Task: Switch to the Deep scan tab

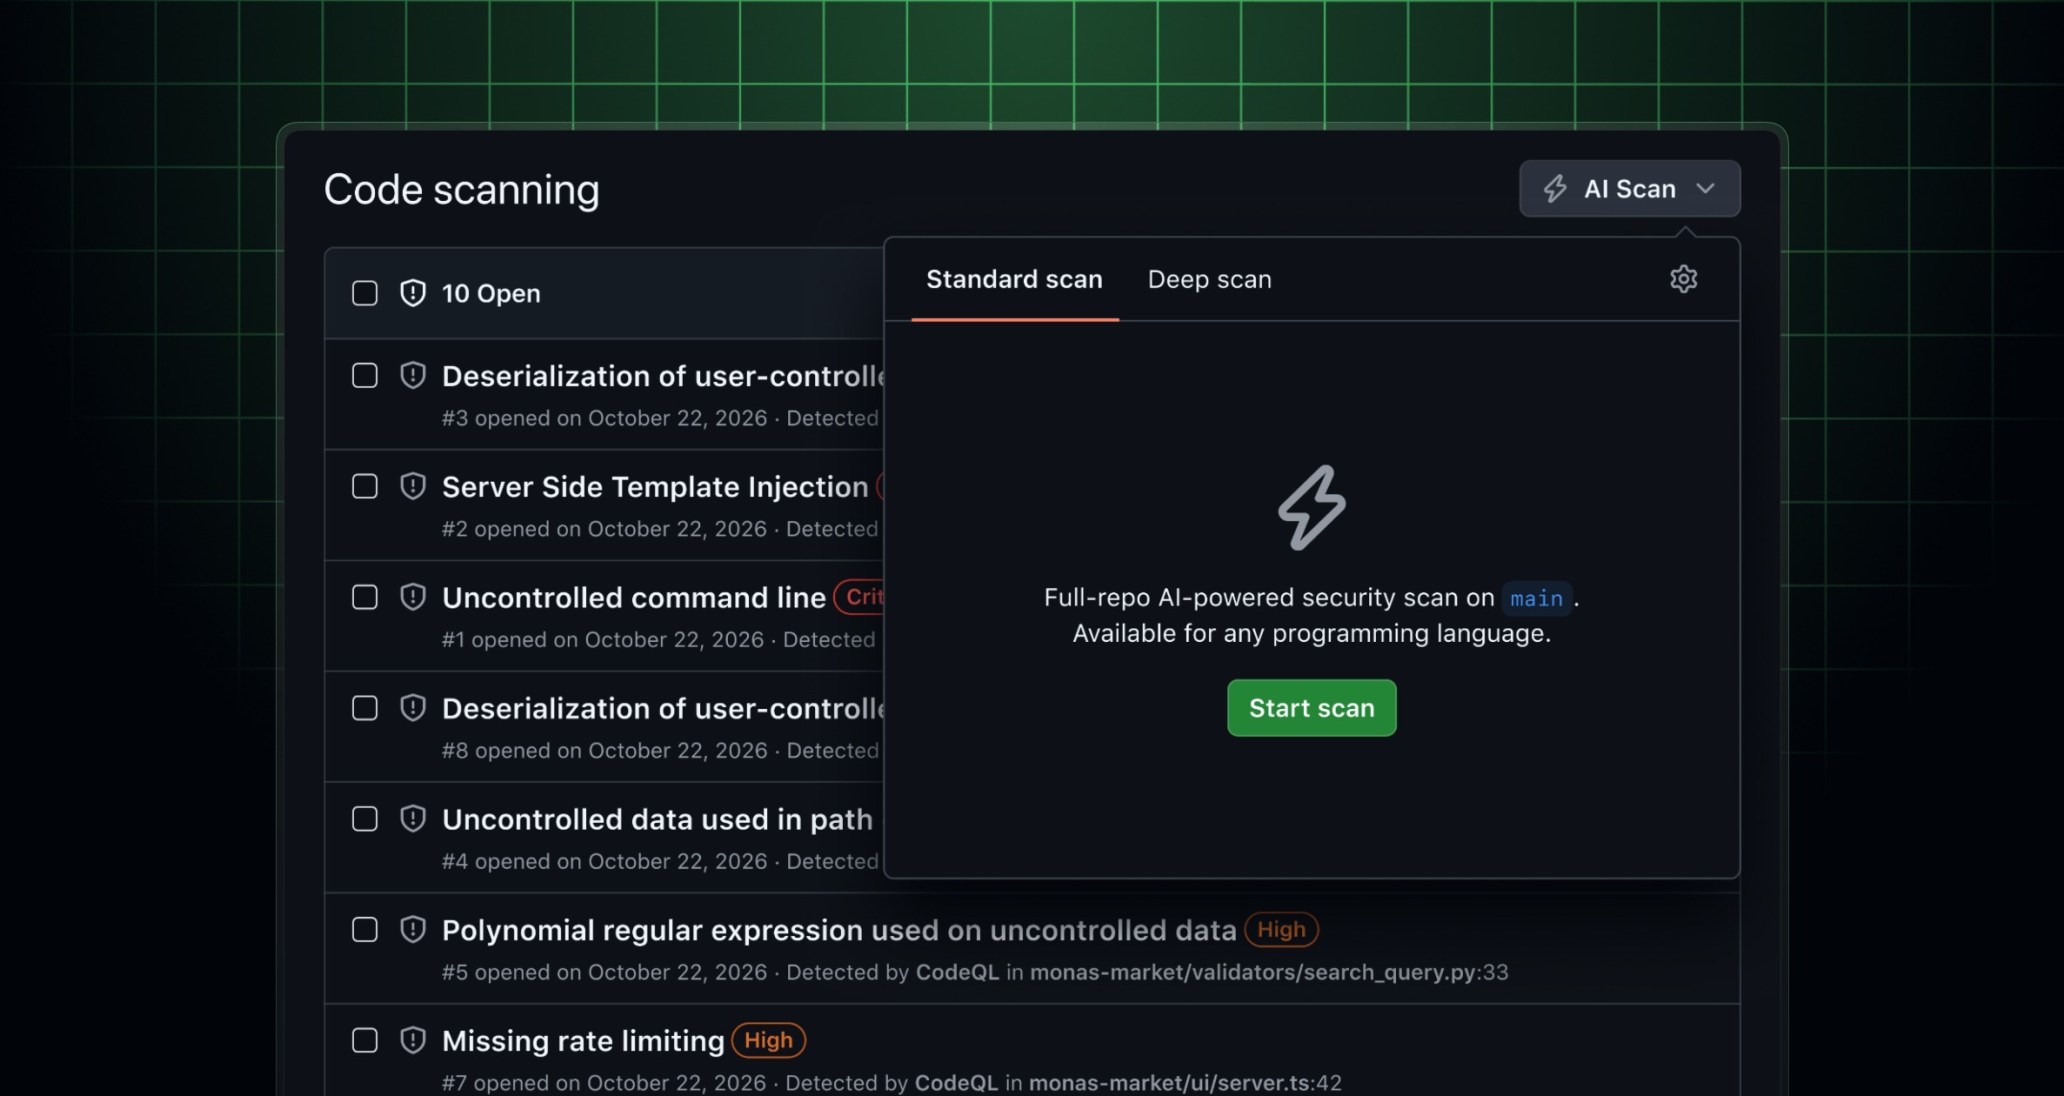Action: (x=1209, y=279)
